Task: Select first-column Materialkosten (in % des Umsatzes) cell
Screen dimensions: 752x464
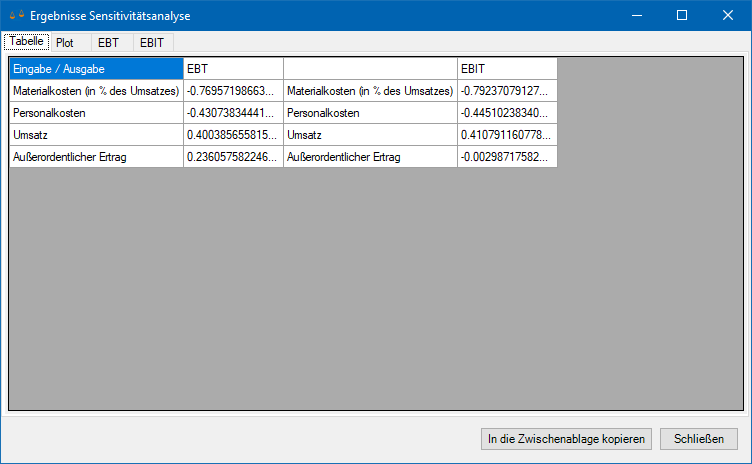Action: tap(96, 91)
